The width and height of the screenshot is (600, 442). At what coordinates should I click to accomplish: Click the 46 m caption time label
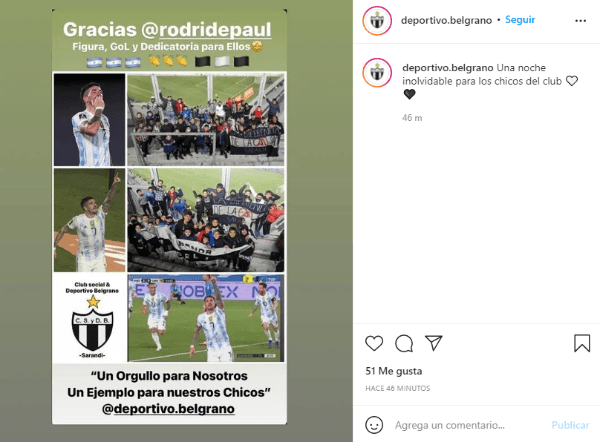412,118
